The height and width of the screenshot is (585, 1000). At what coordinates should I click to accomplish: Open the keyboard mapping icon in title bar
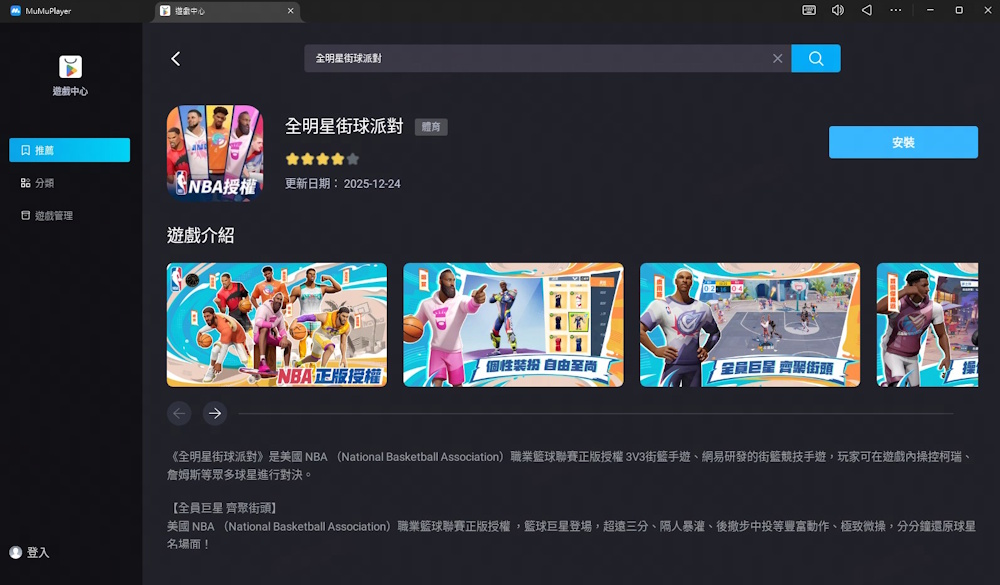809,10
